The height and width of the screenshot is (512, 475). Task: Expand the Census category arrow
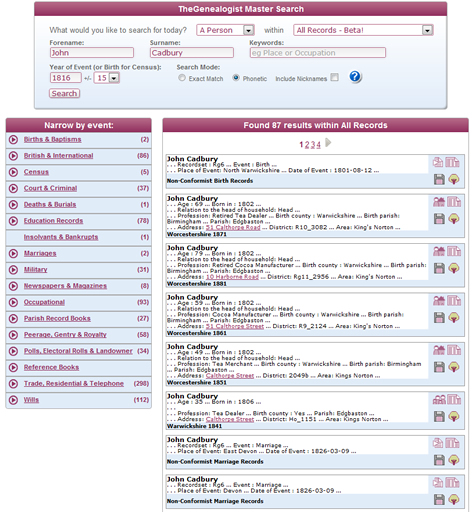point(13,172)
